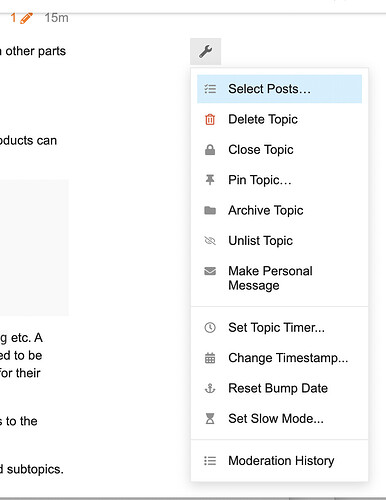Image resolution: width=386 pixels, height=500 pixels.
Task: Click the padlock icon beside Close Topic
Action: [210, 150]
